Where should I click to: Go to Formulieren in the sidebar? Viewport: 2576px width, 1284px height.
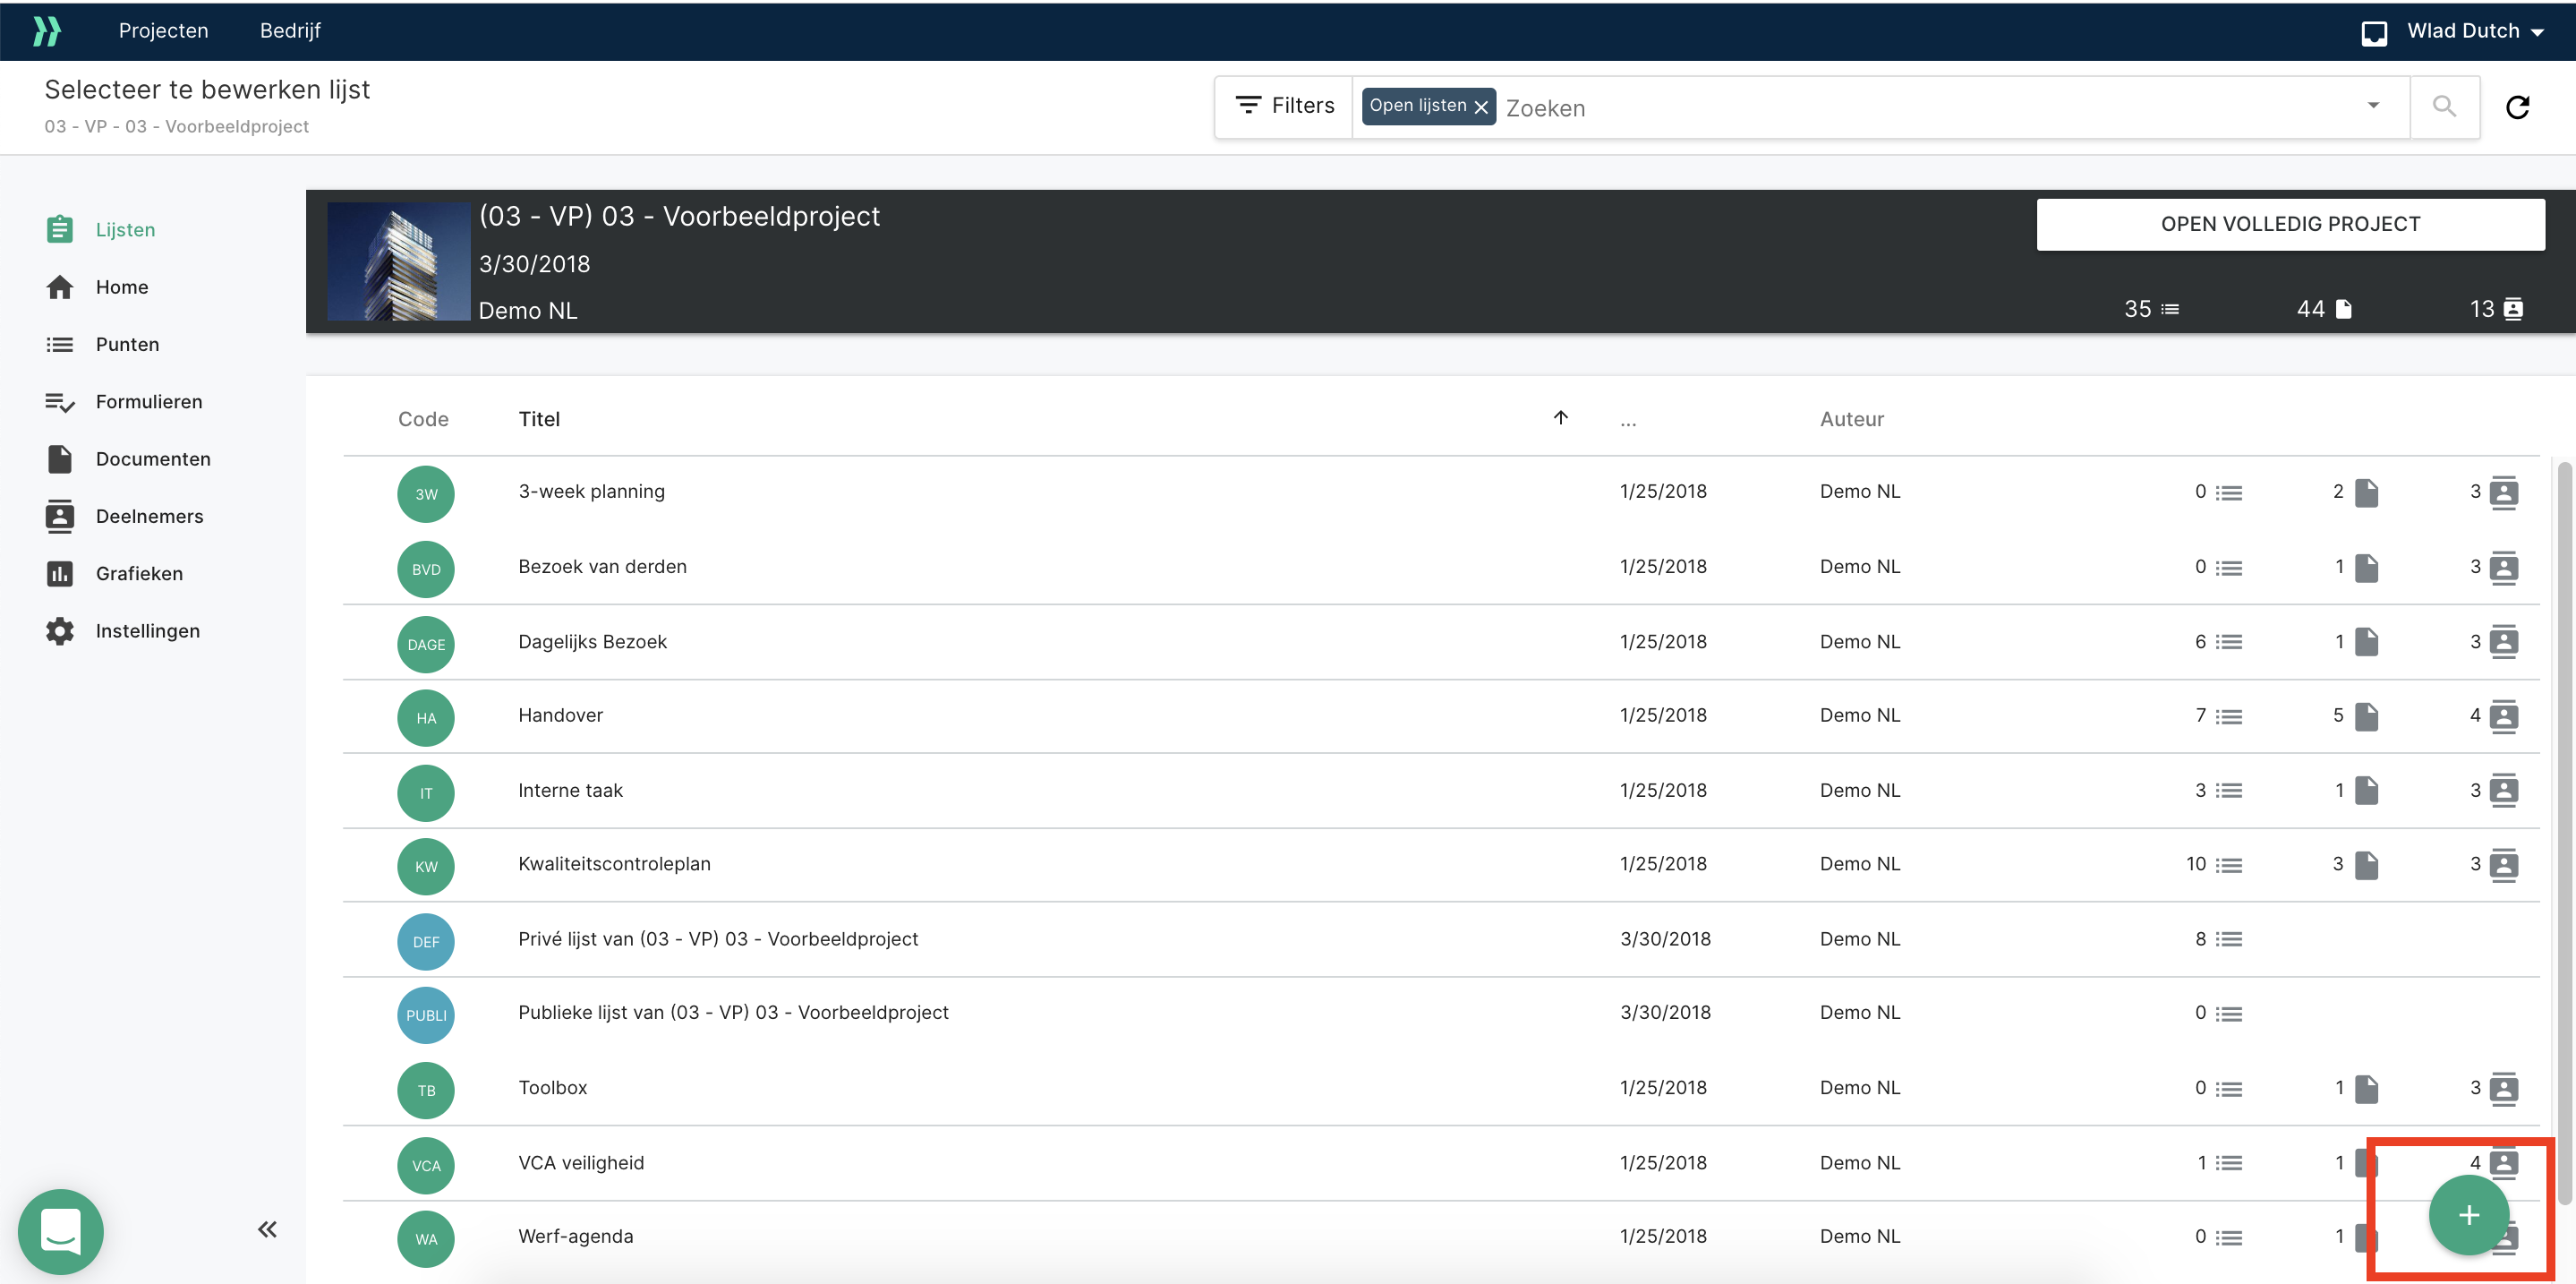click(149, 402)
